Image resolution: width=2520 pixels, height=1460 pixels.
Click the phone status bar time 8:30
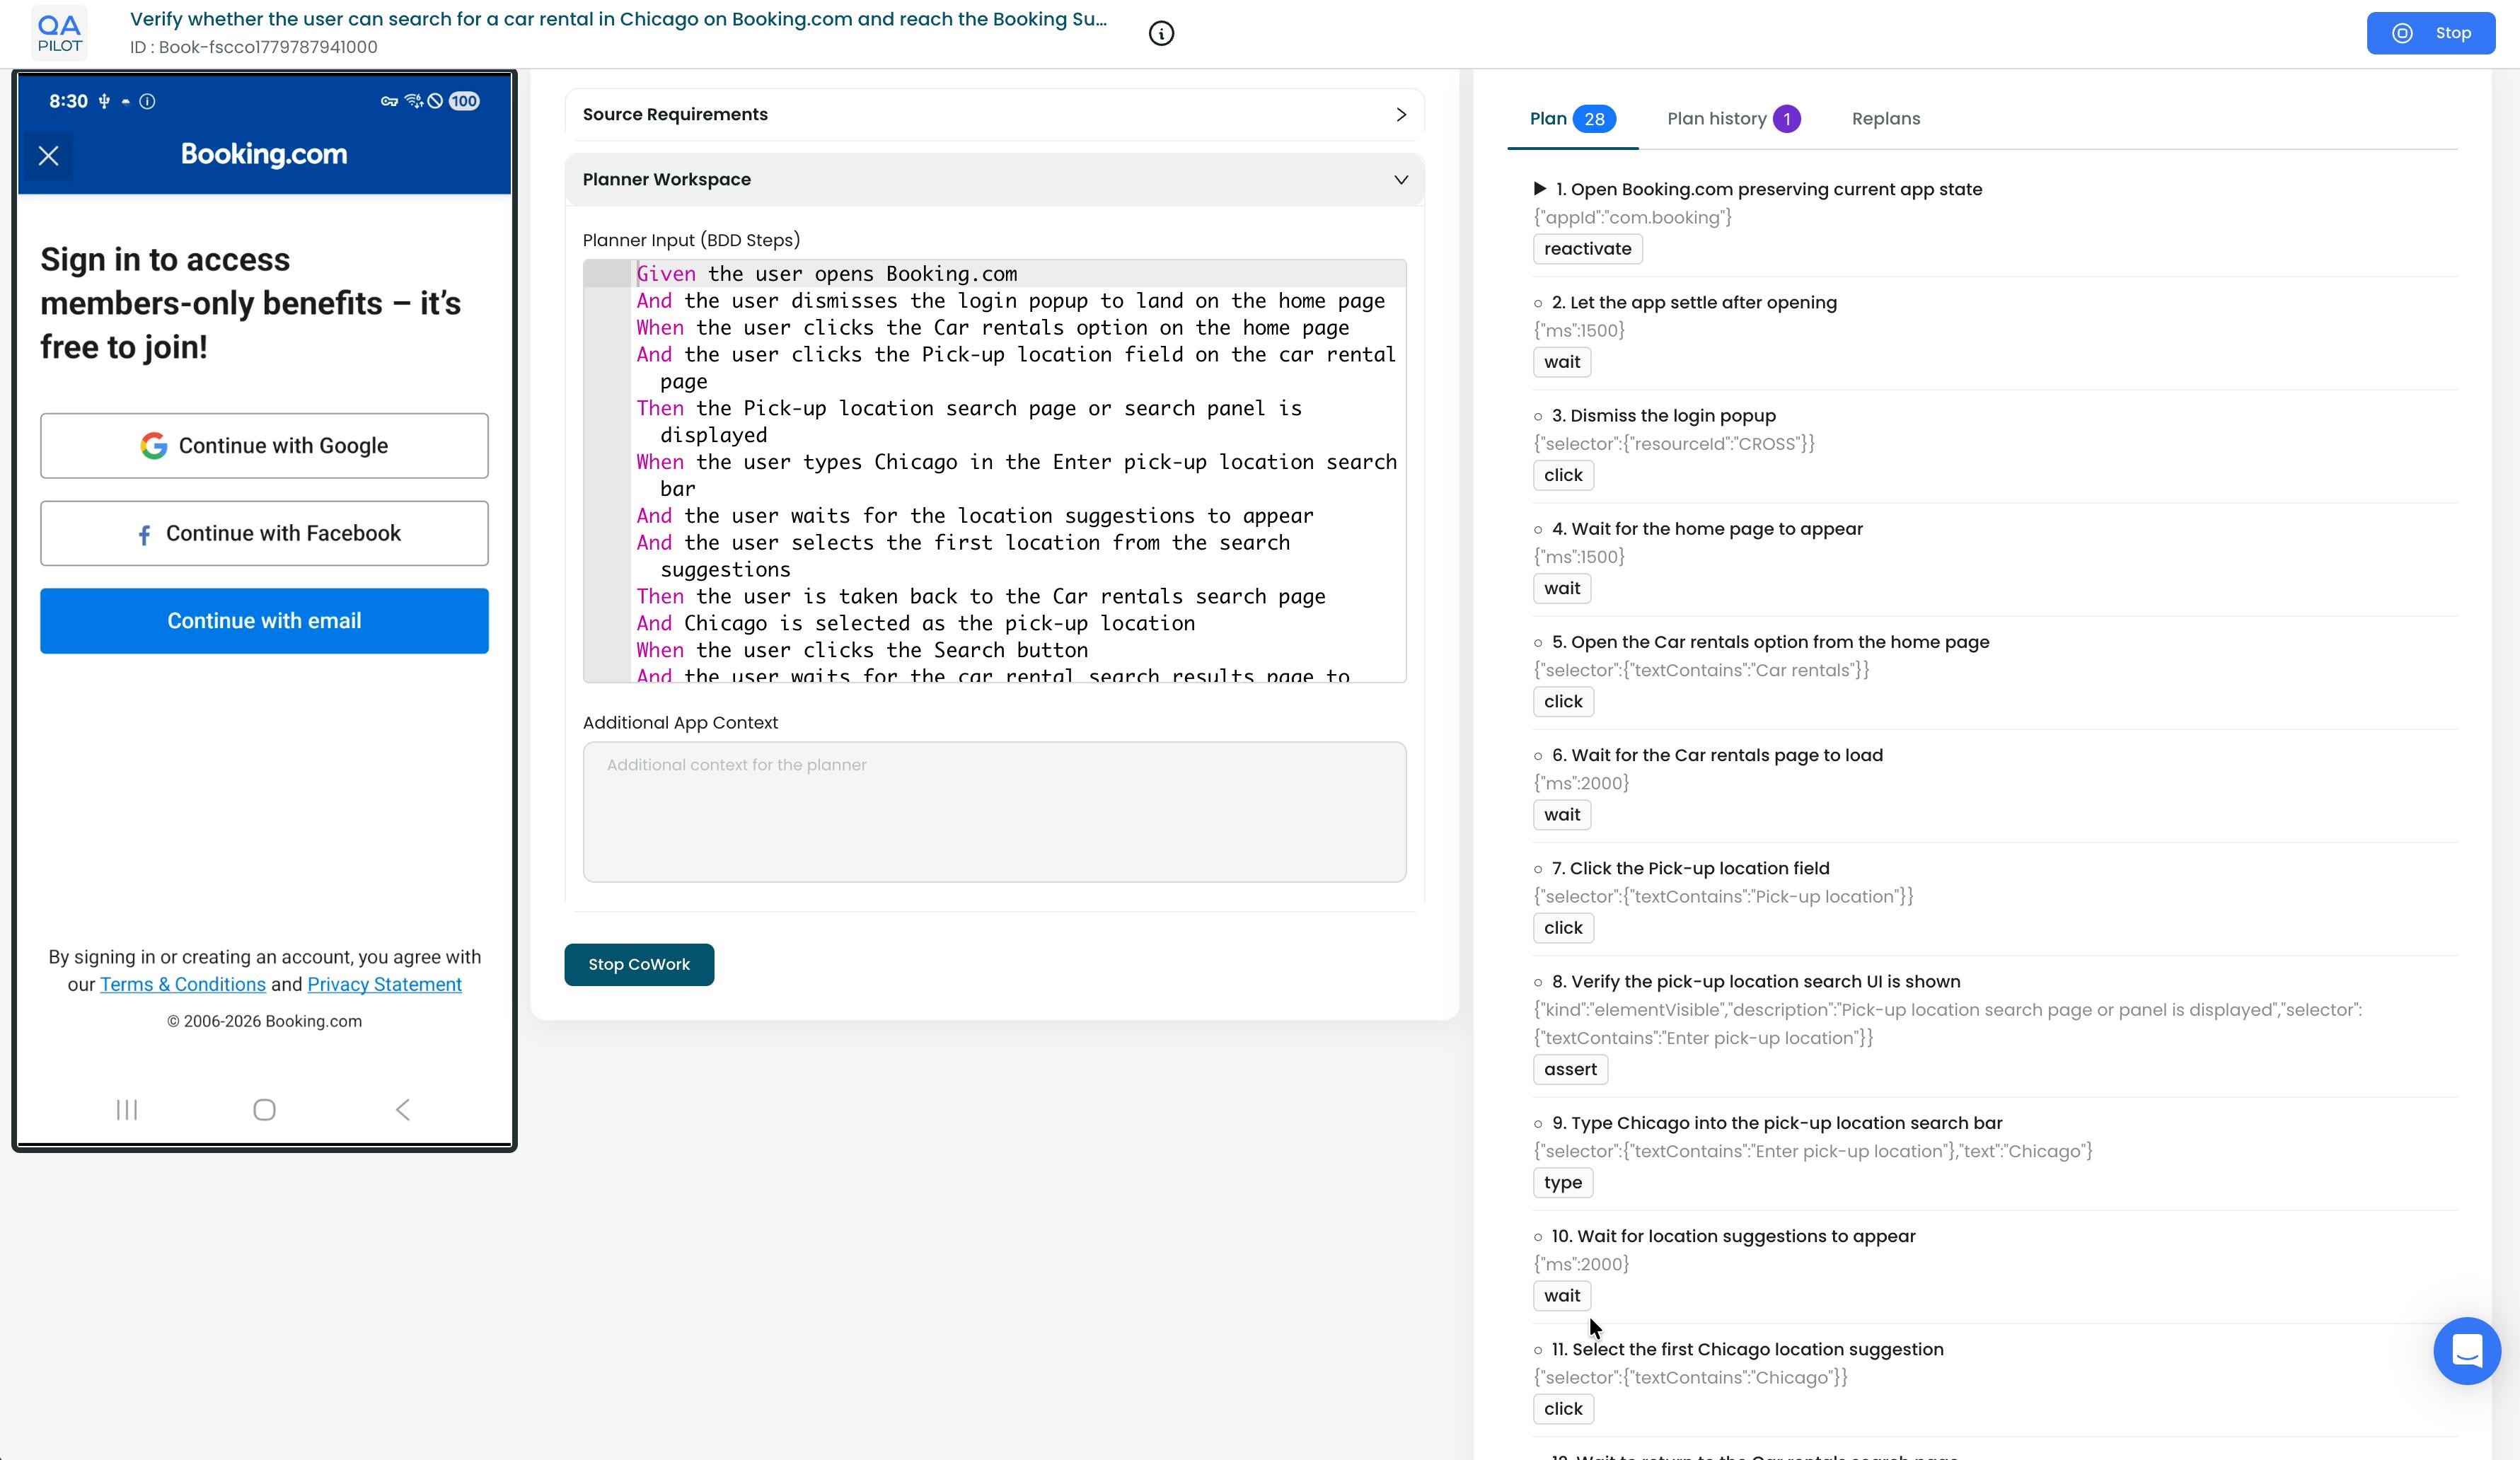pyautogui.click(x=68, y=101)
